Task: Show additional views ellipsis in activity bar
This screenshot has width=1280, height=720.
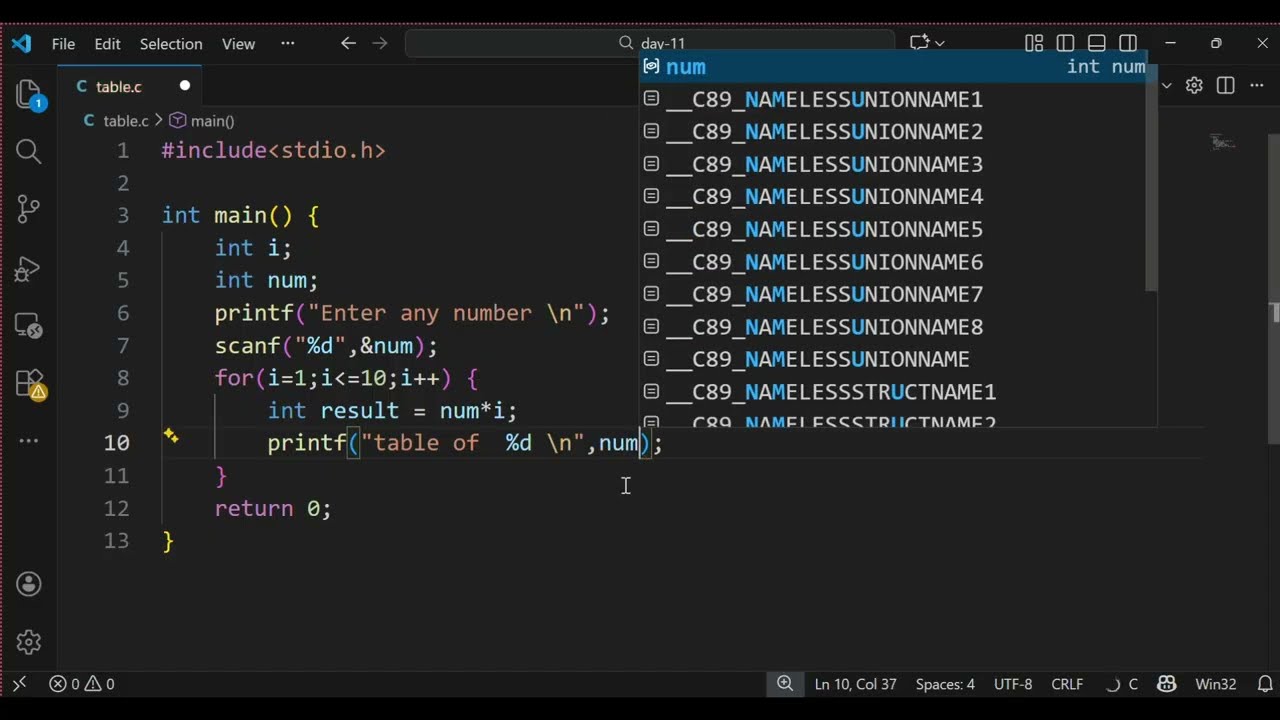Action: click(29, 440)
